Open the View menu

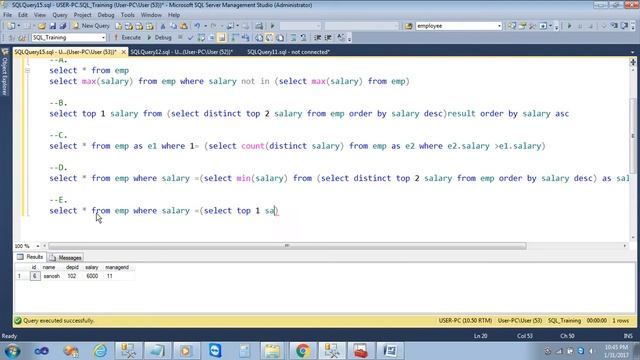coord(40,15)
